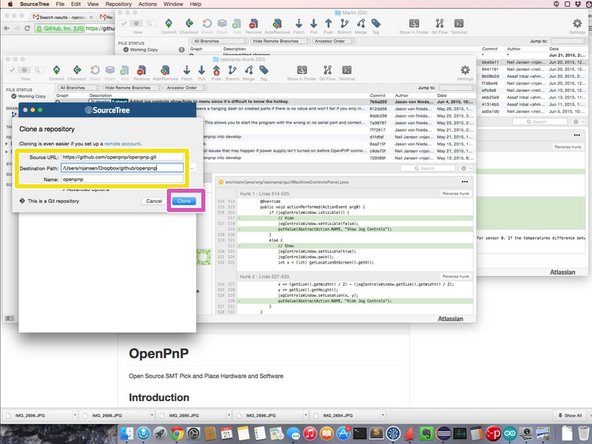Open the Edit menu
Viewport: 592px width, 444px height.
(76, 4)
